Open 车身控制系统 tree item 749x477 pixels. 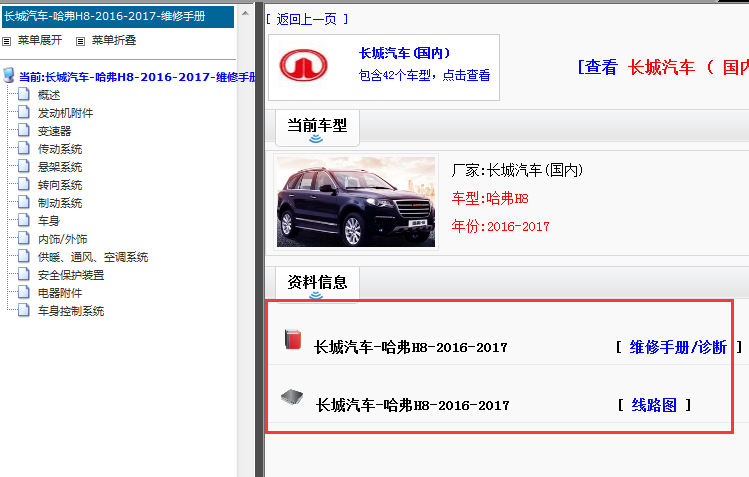tap(71, 311)
